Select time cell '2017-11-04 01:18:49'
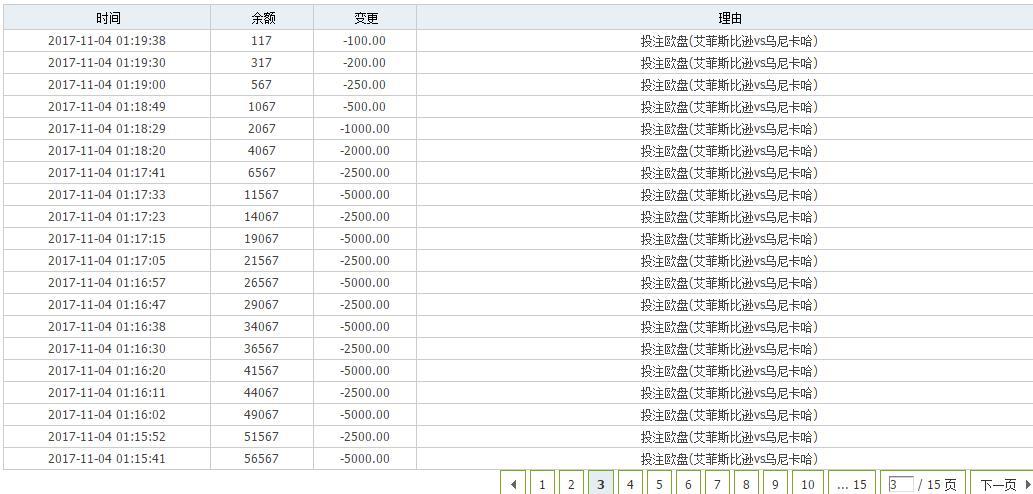 click(x=107, y=107)
